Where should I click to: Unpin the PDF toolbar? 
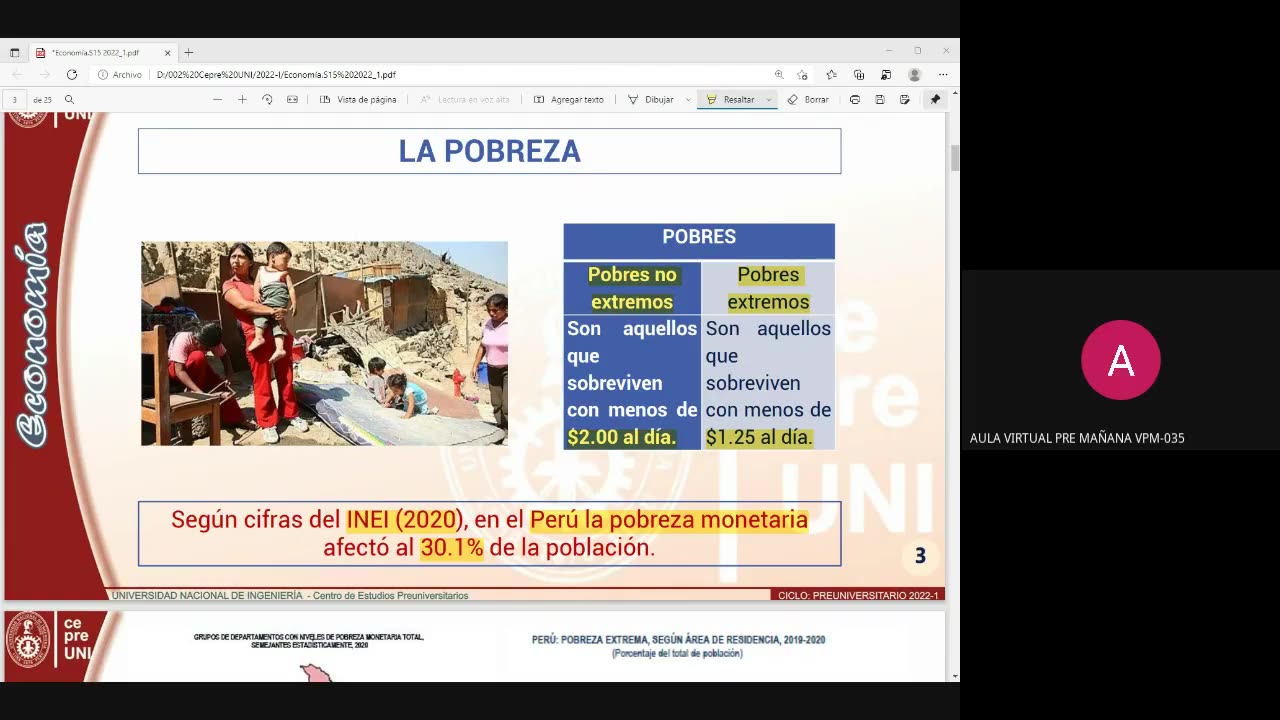coord(935,100)
